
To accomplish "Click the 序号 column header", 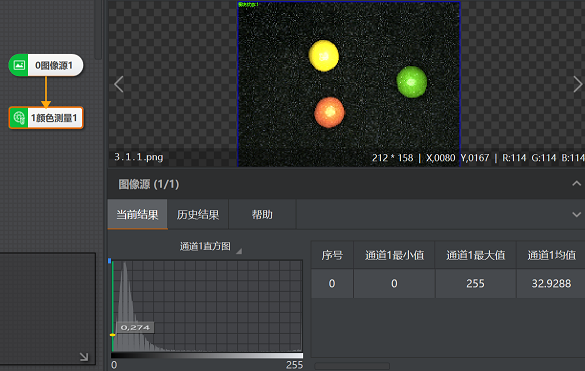I will (x=332, y=255).
